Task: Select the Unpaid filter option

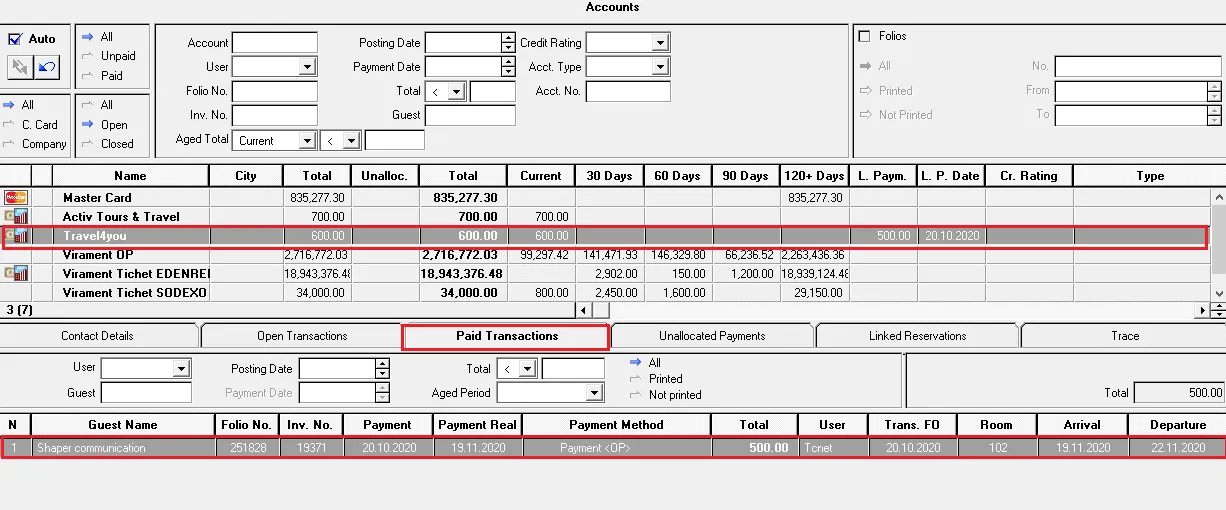Action: (x=109, y=56)
